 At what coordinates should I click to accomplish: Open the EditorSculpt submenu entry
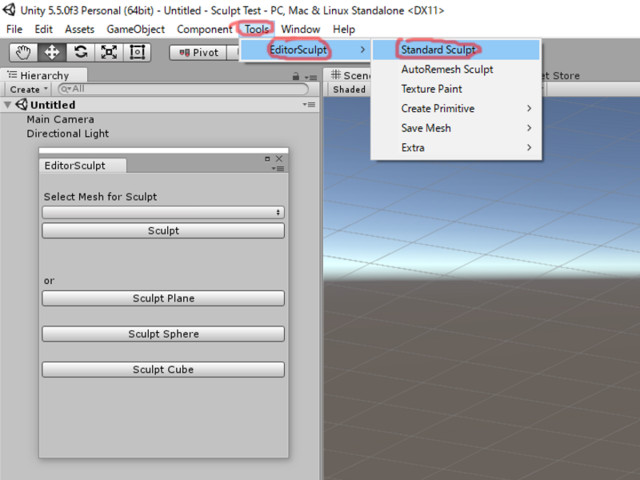pyautogui.click(x=305, y=50)
